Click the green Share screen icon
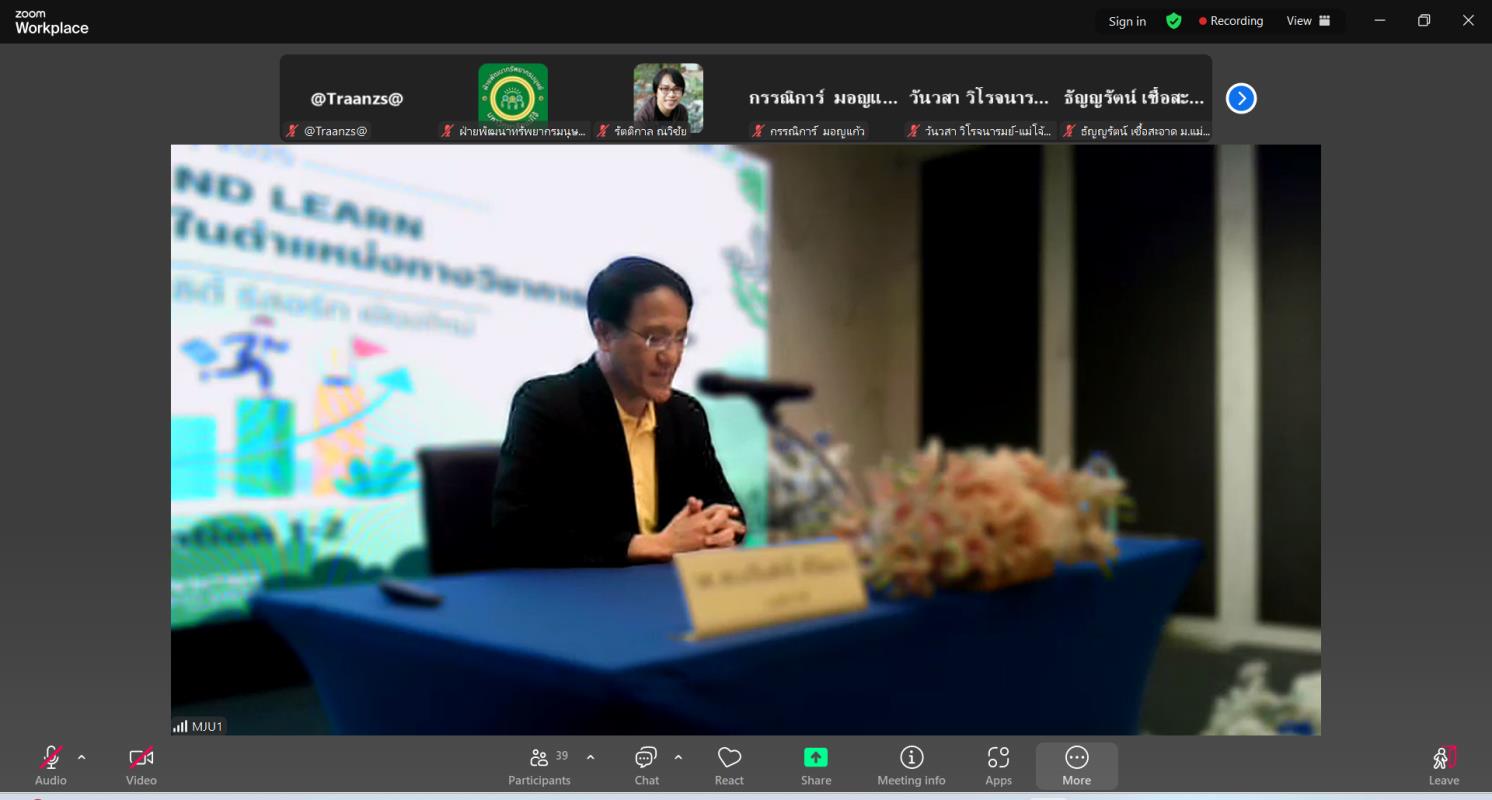Screen dimensions: 1492x800 816,757
